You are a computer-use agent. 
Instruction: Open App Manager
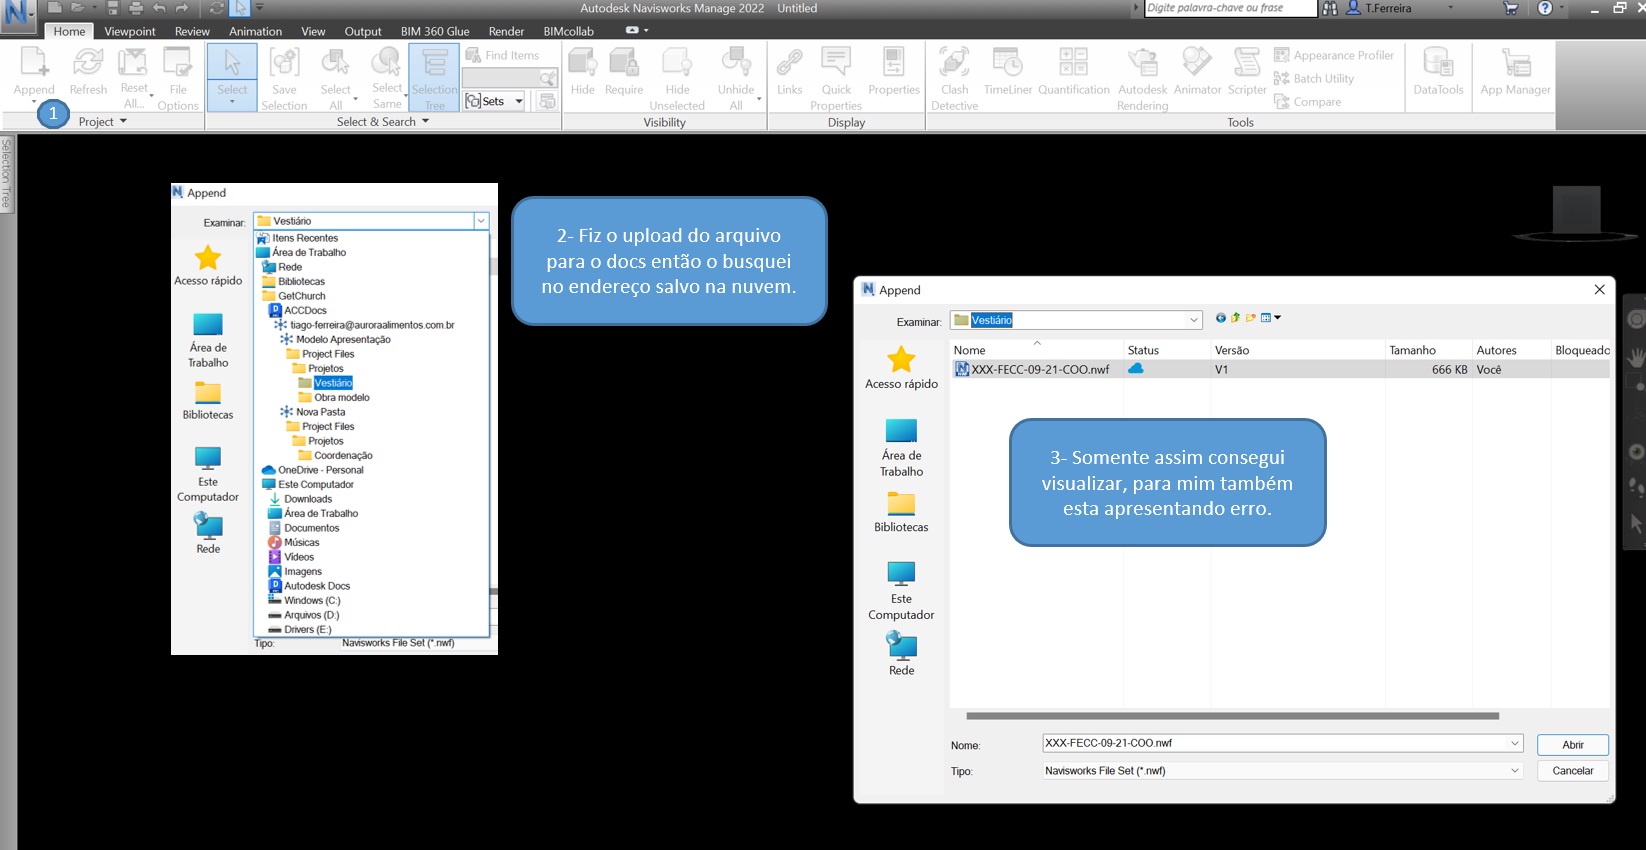[1515, 72]
